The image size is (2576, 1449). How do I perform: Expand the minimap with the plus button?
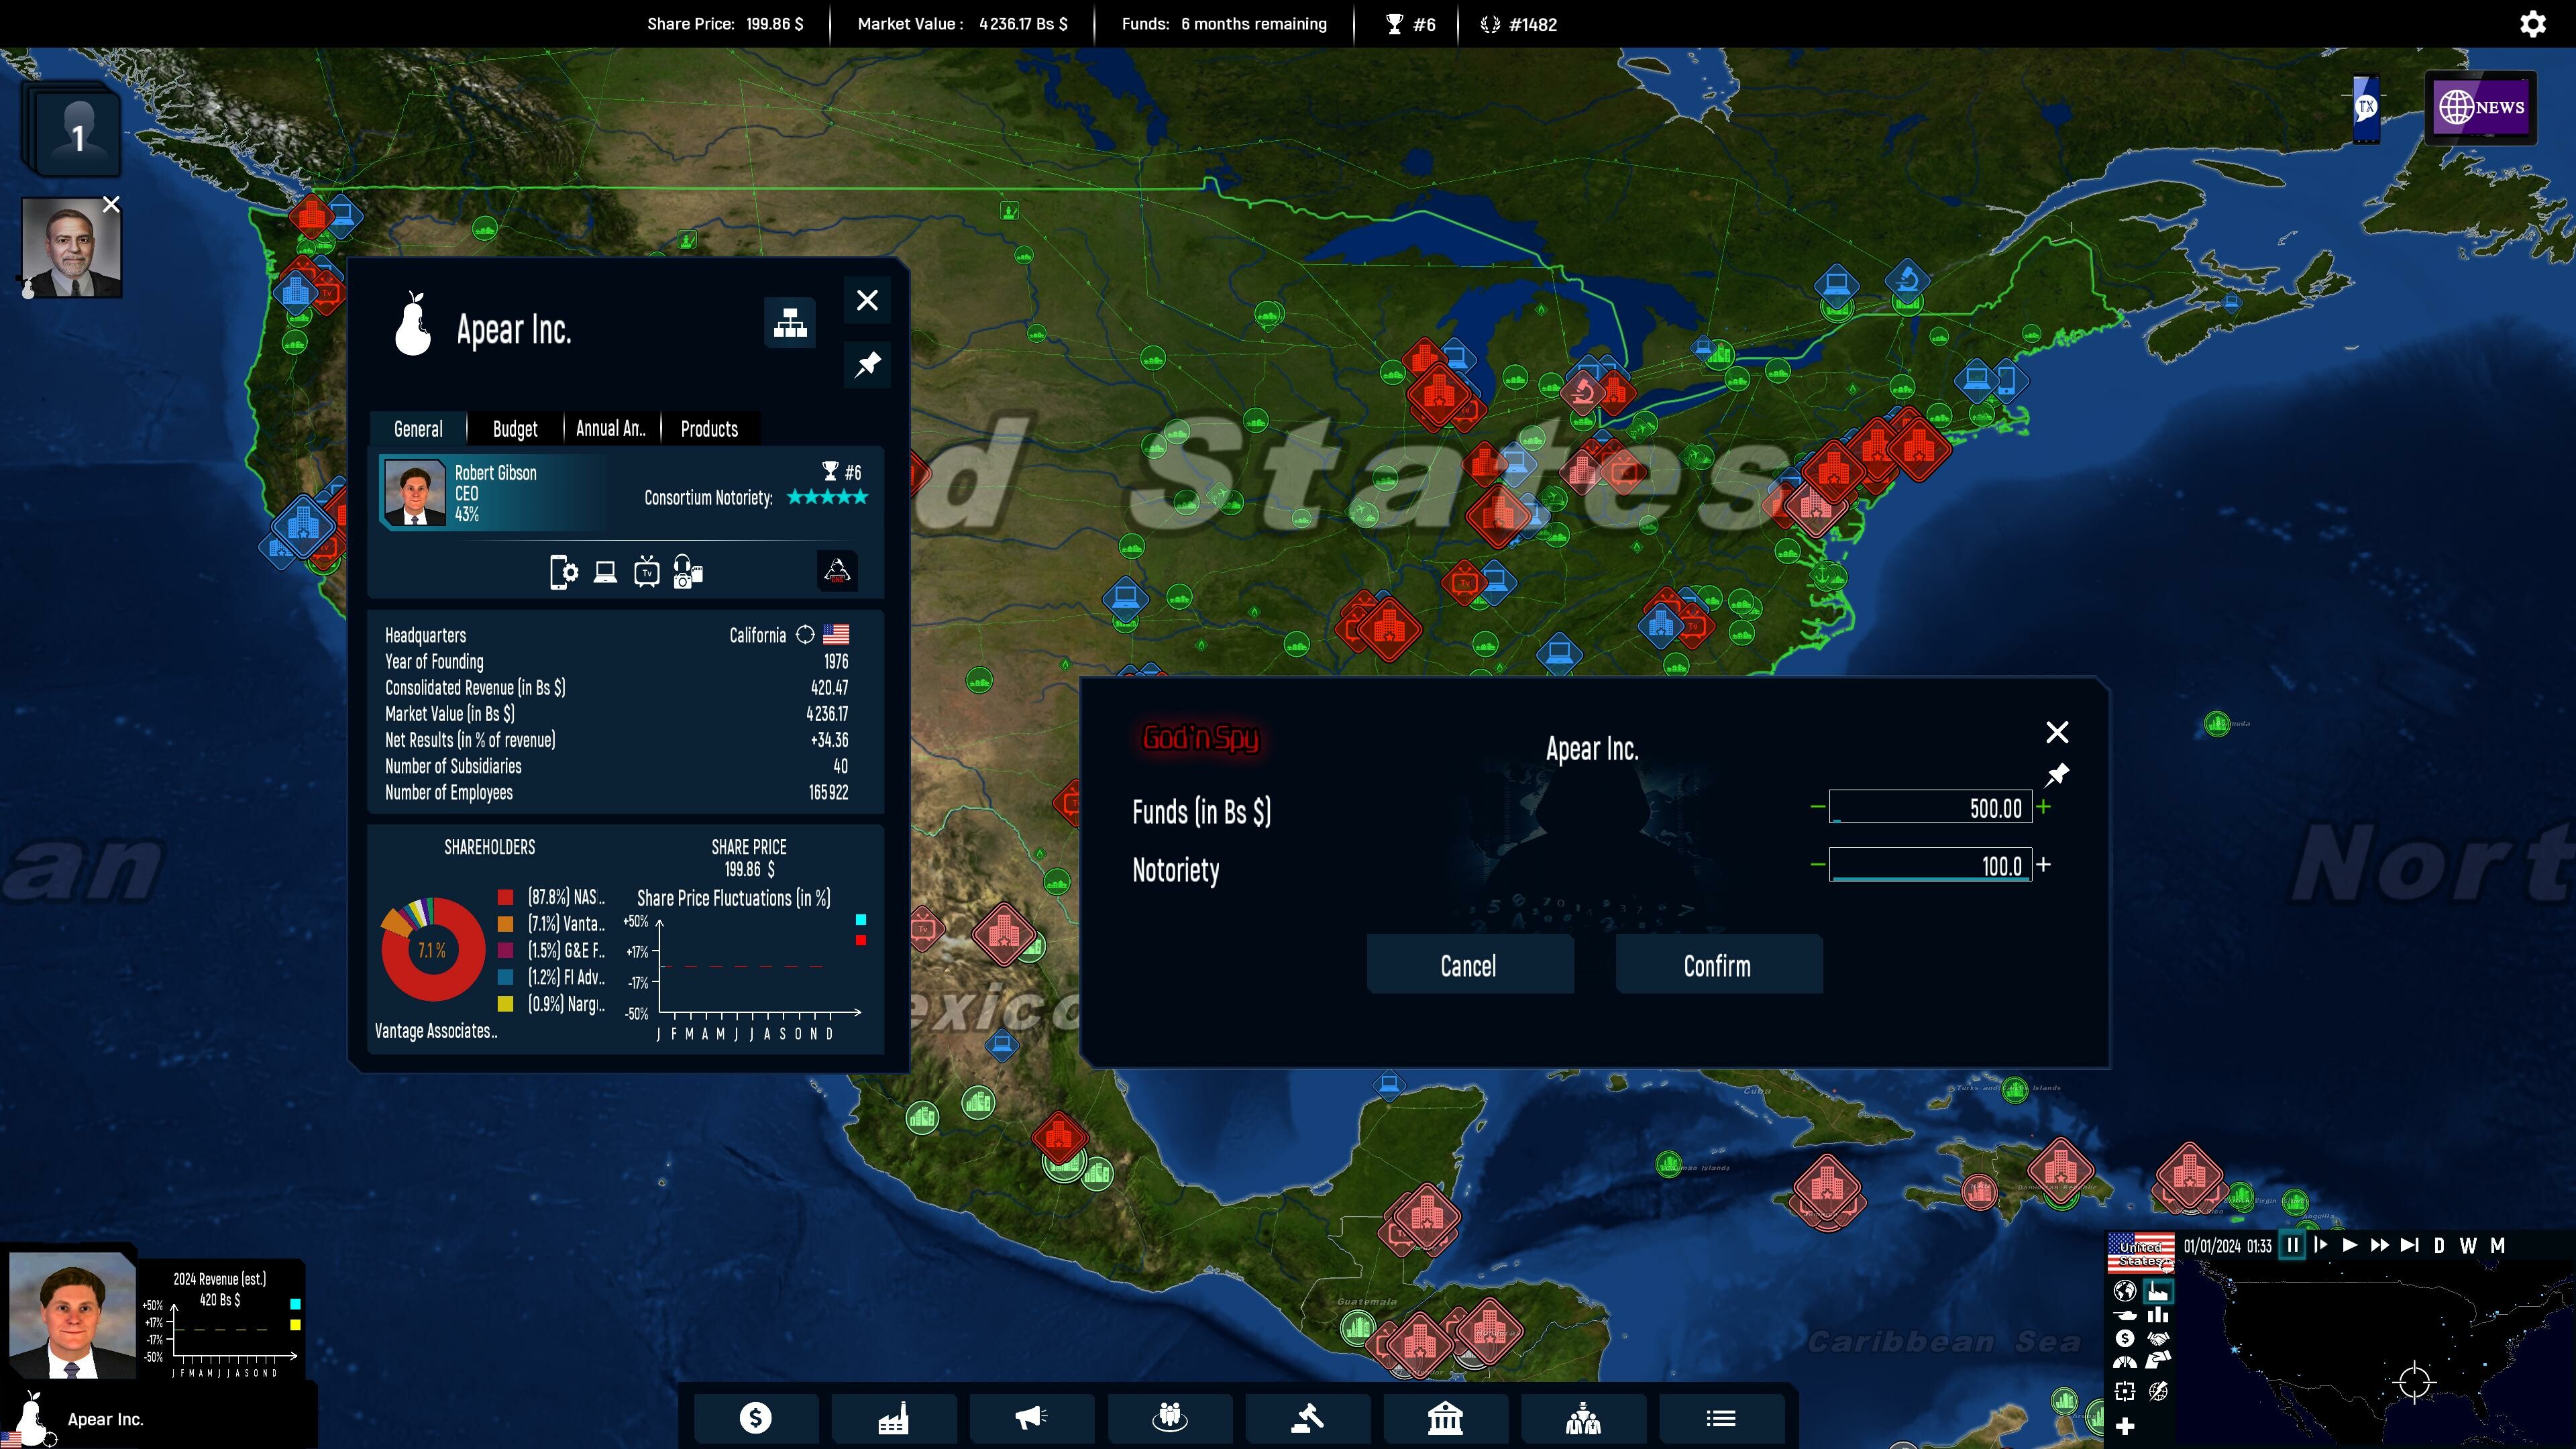click(x=2125, y=1427)
